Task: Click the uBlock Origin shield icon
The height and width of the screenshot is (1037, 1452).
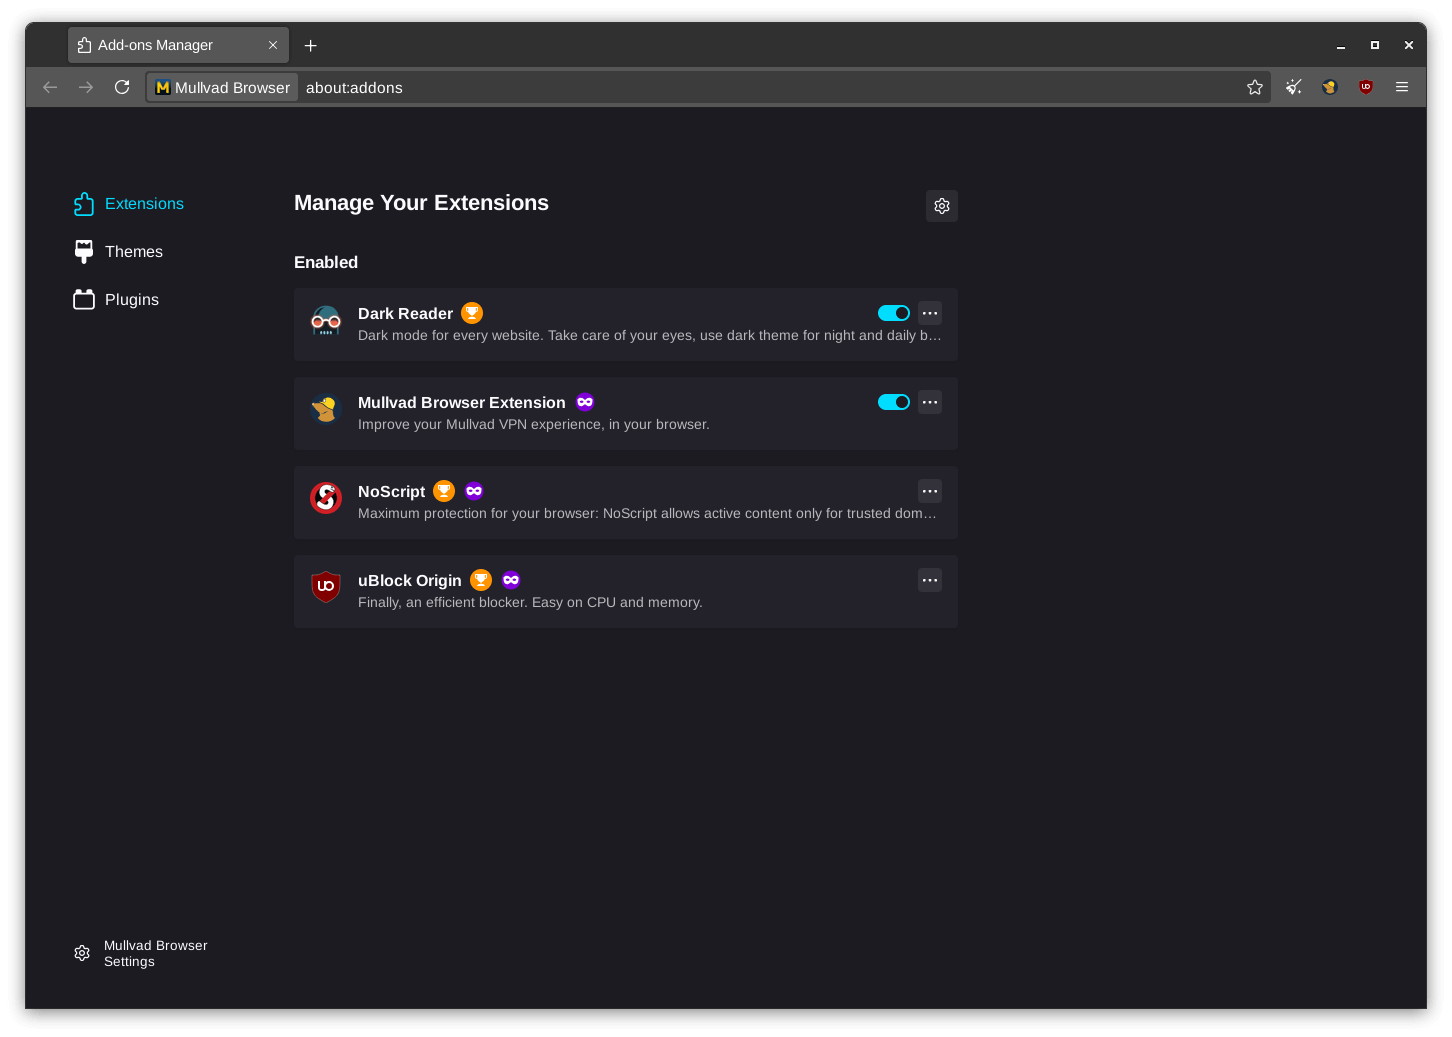Action: (x=326, y=586)
